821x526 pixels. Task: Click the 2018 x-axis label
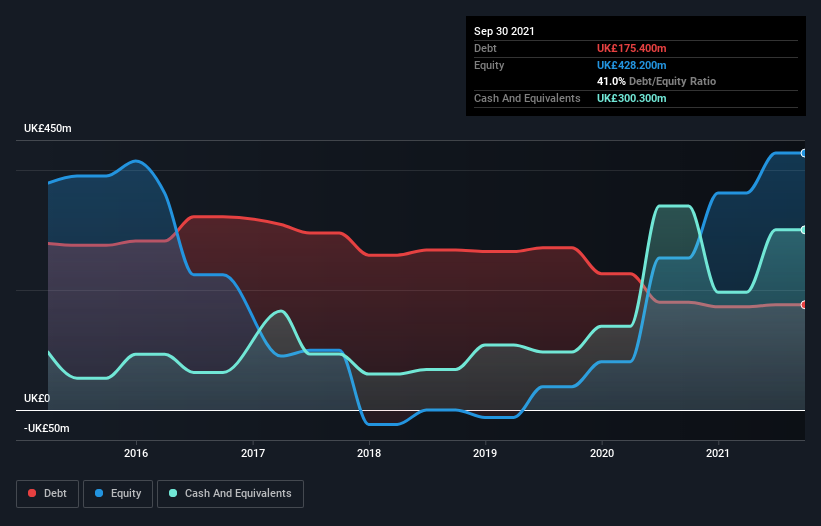(369, 453)
